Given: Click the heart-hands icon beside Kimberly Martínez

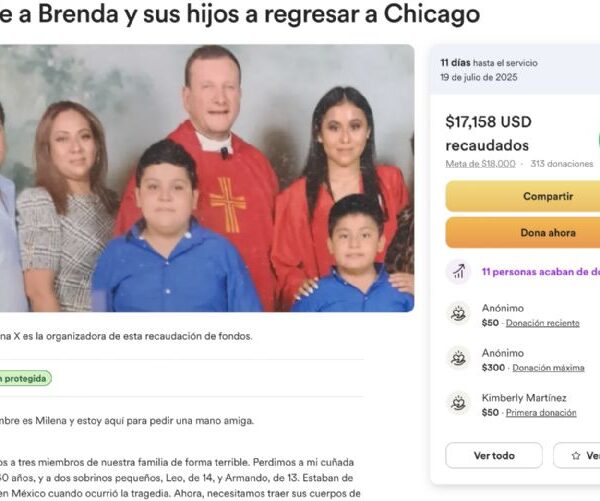Looking at the screenshot, I should (458, 403).
